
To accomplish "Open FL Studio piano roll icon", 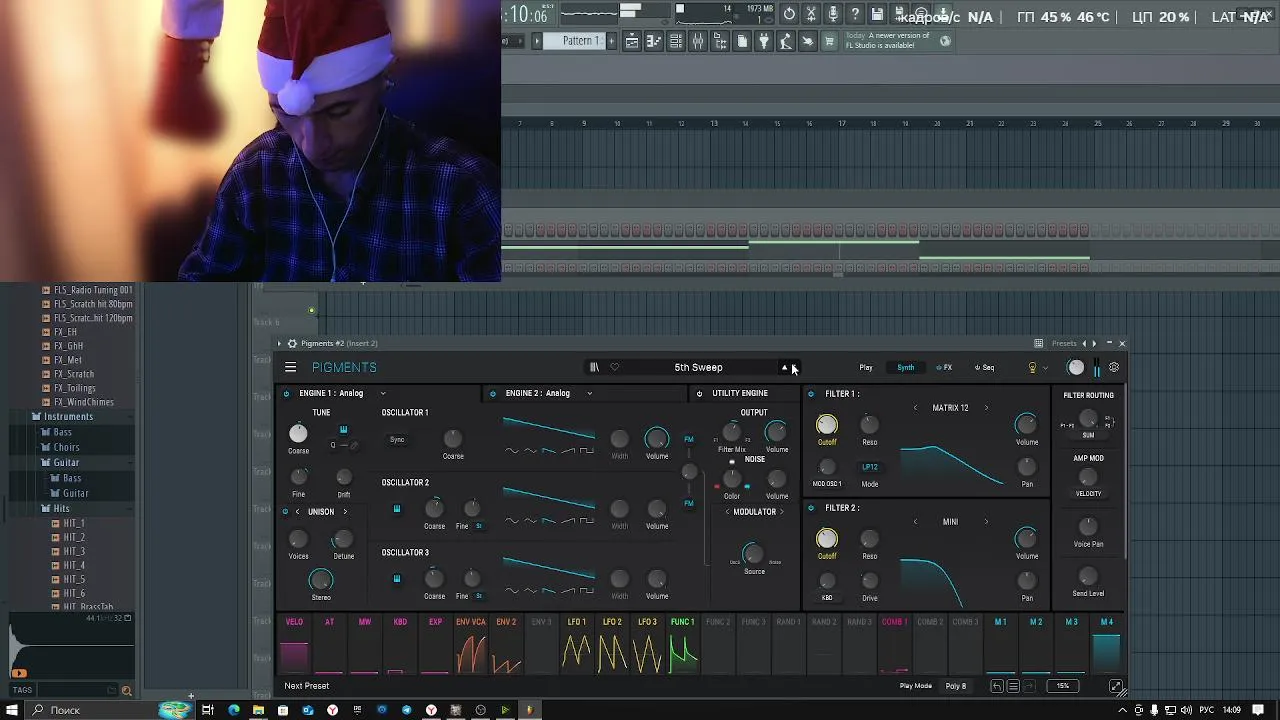I will (x=654, y=41).
